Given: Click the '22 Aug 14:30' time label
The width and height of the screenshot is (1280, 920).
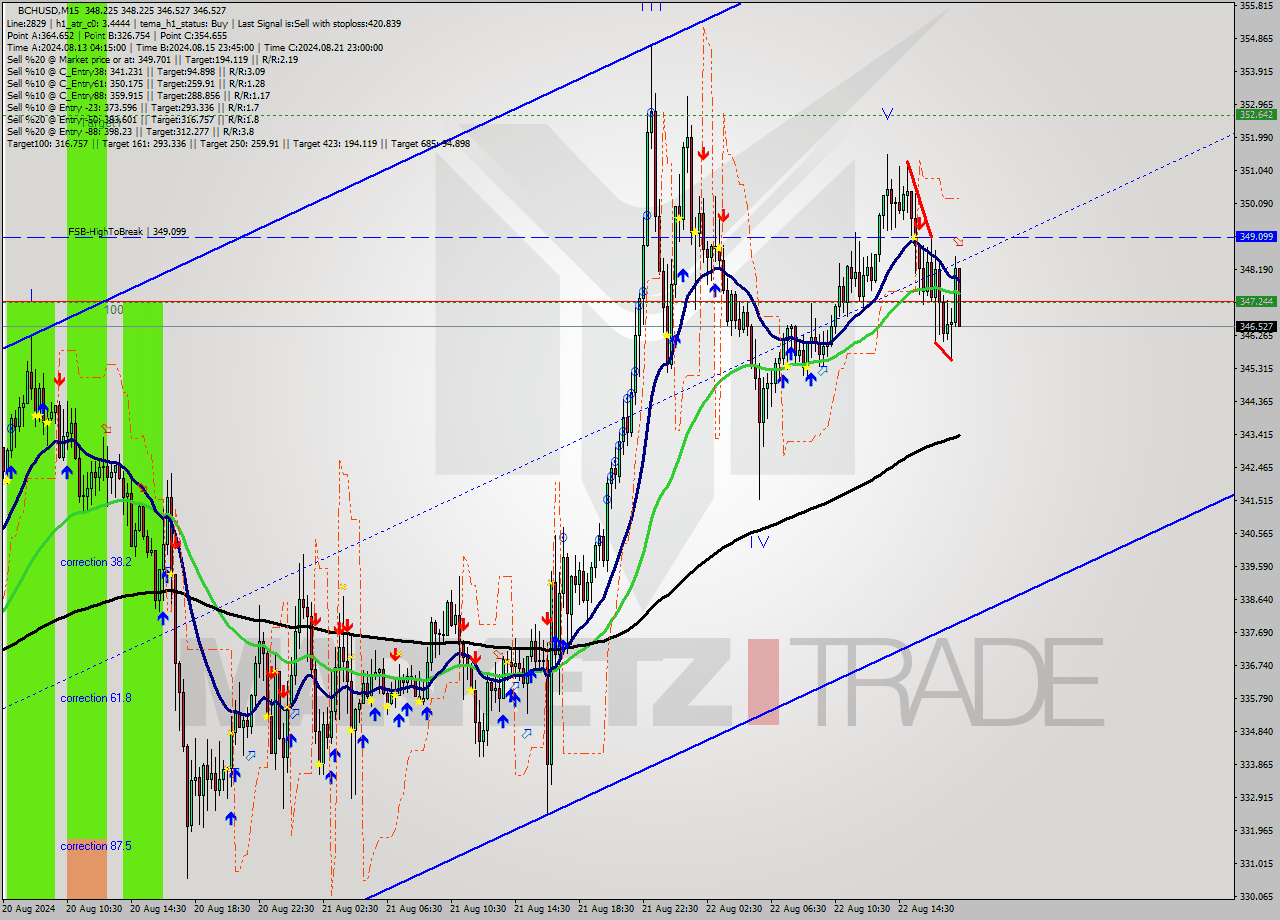Looking at the screenshot, I should click(926, 909).
